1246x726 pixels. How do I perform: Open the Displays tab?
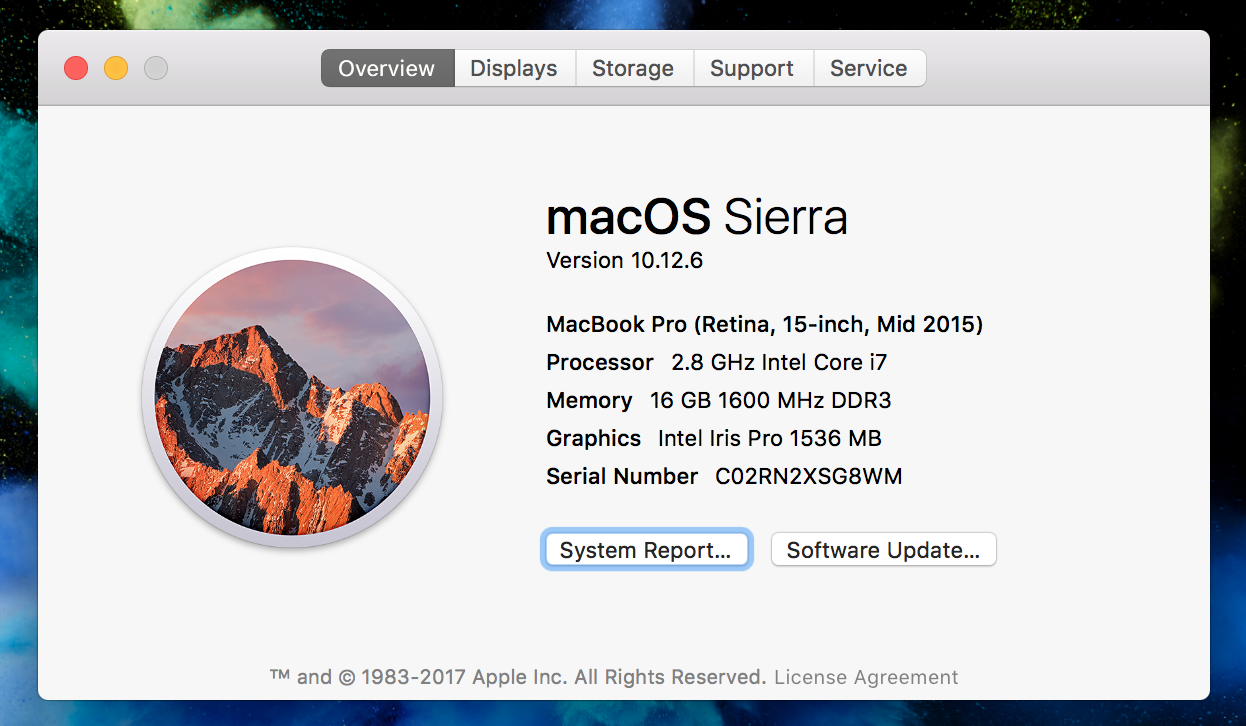[514, 68]
